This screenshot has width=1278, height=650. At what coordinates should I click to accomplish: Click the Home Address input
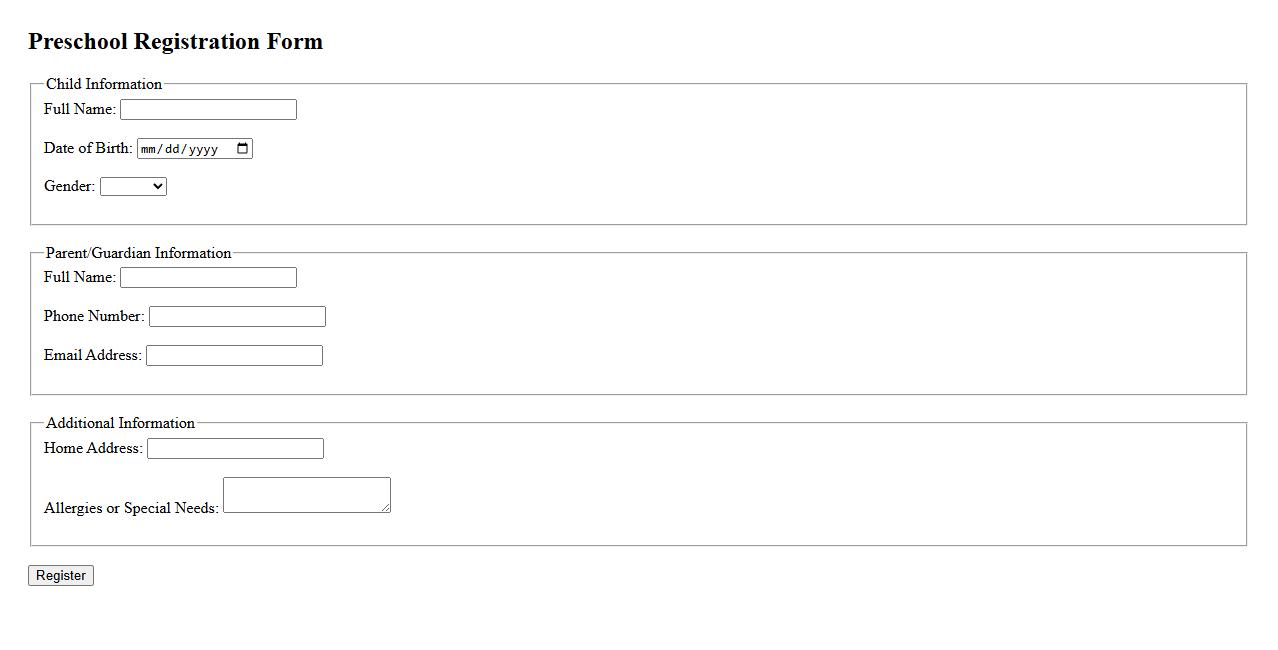235,449
